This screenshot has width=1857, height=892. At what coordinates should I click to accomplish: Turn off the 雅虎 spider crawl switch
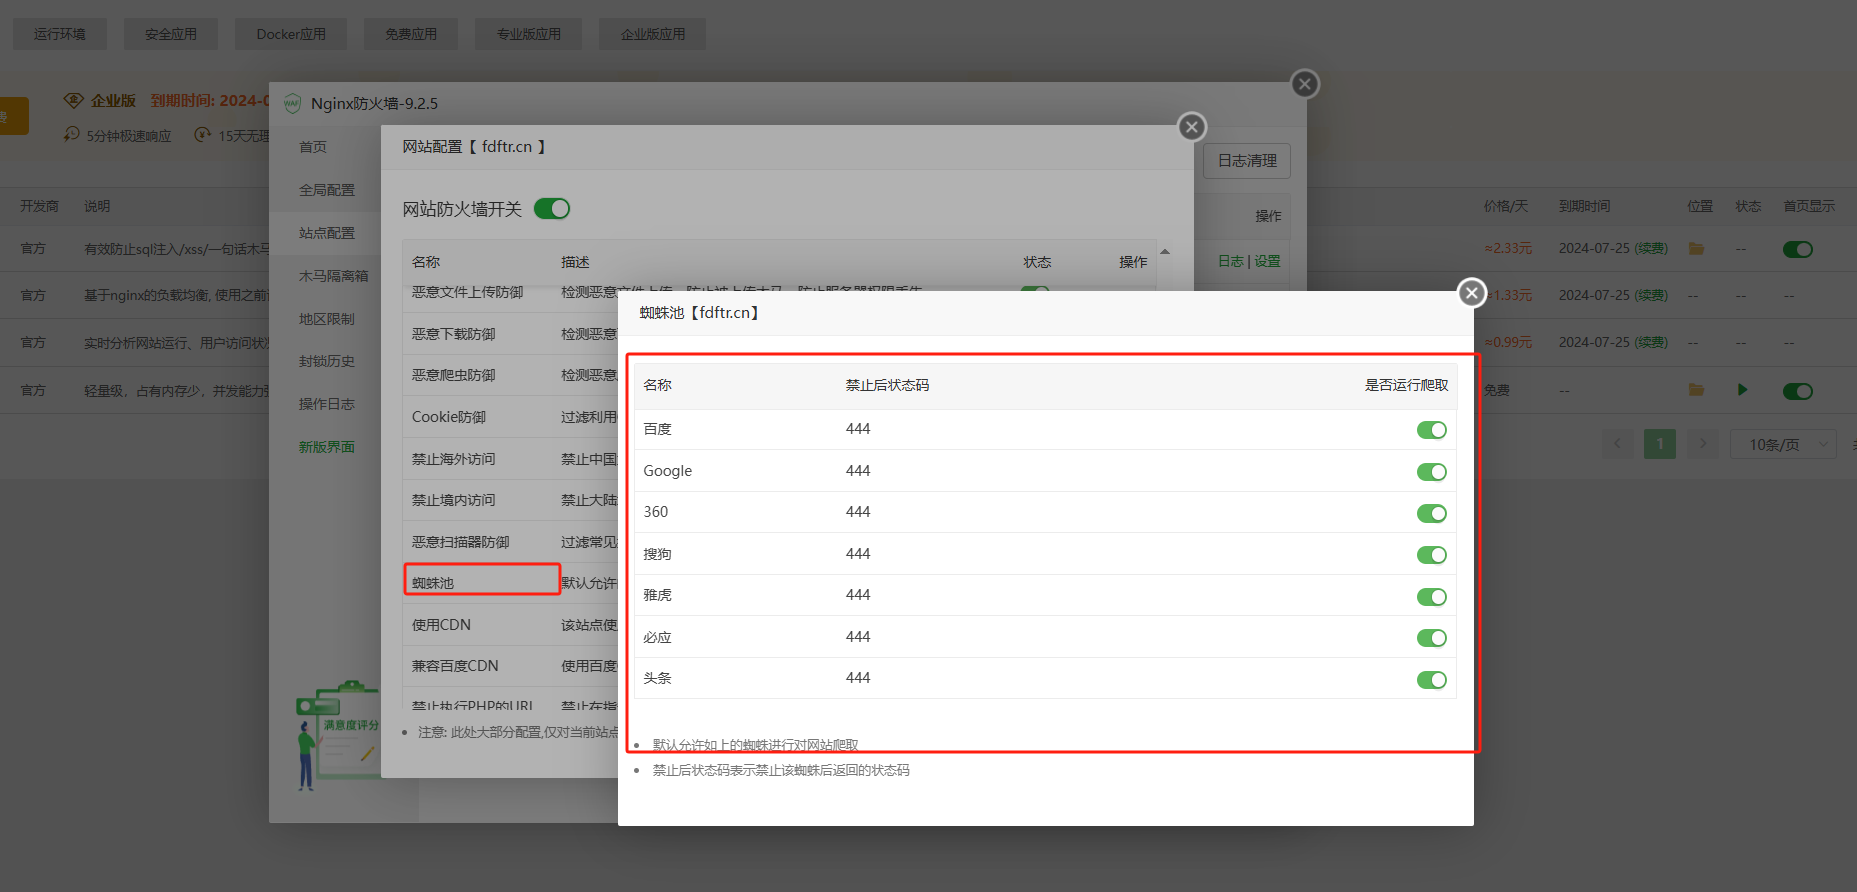(1432, 597)
